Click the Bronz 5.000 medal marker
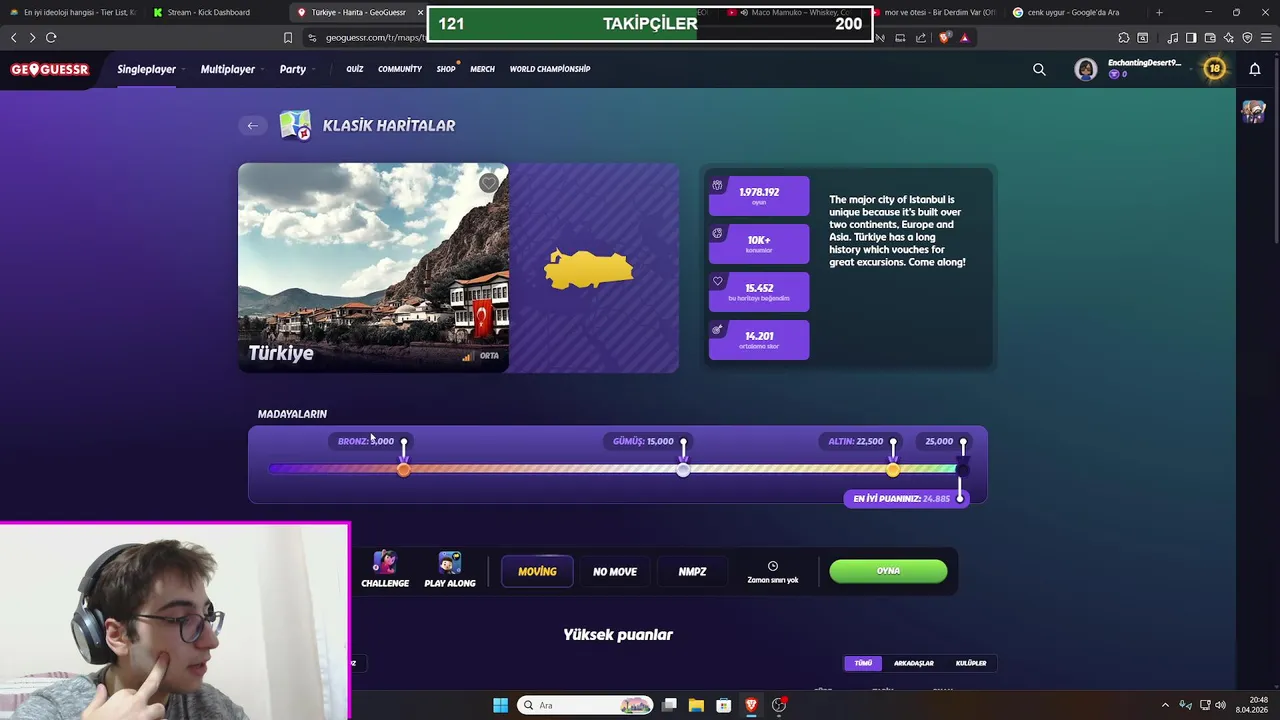Image resolution: width=1280 pixels, height=720 pixels. 403,469
